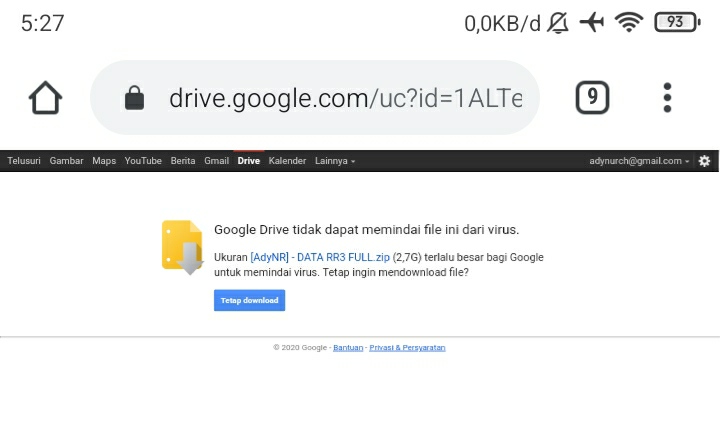Tap the © 2020 Google footer text
This screenshot has width=720, height=447.
pos(300,348)
